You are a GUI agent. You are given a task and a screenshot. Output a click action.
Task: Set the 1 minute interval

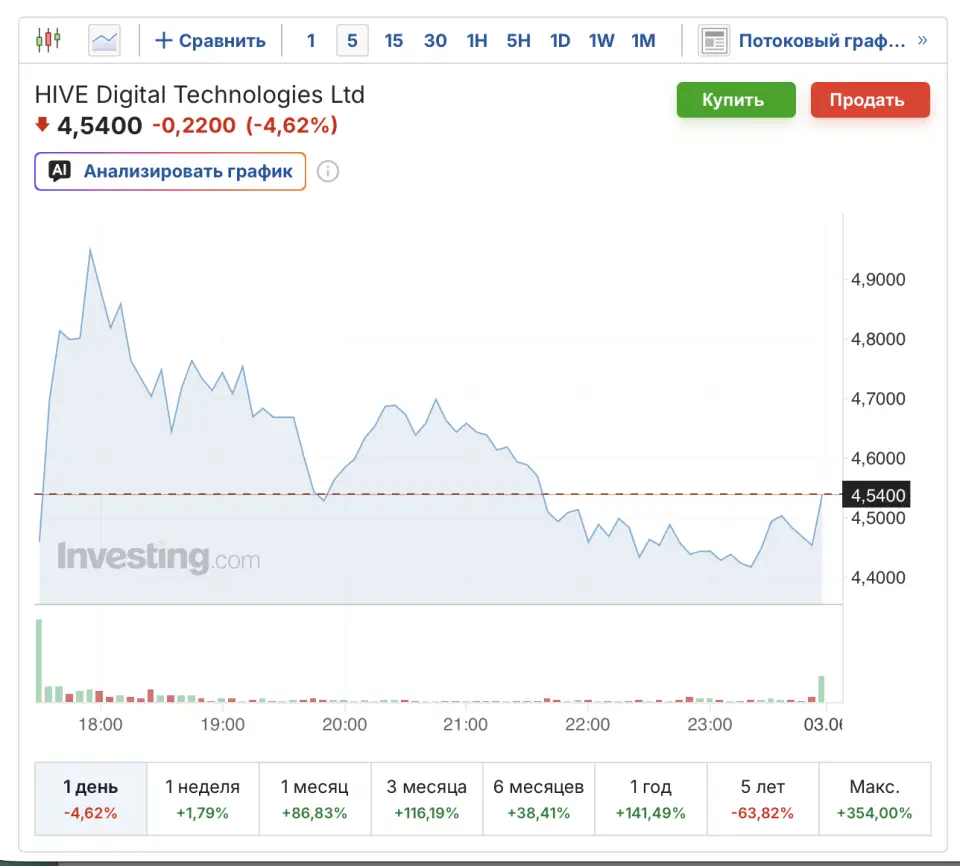pos(311,41)
